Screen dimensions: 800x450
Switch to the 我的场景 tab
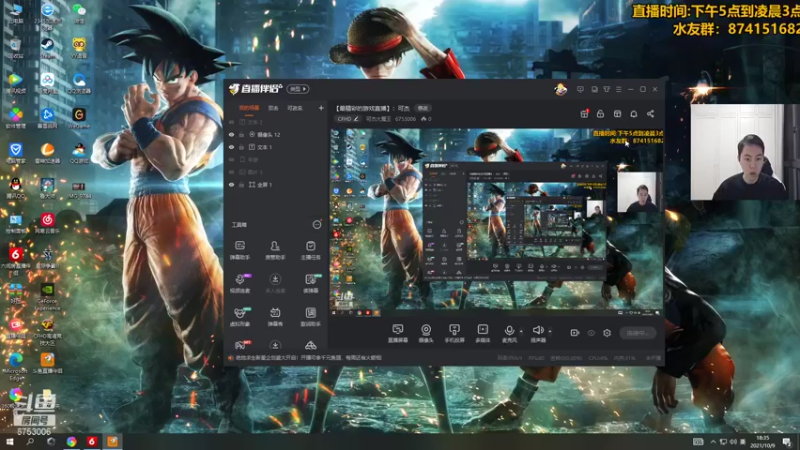[x=249, y=108]
